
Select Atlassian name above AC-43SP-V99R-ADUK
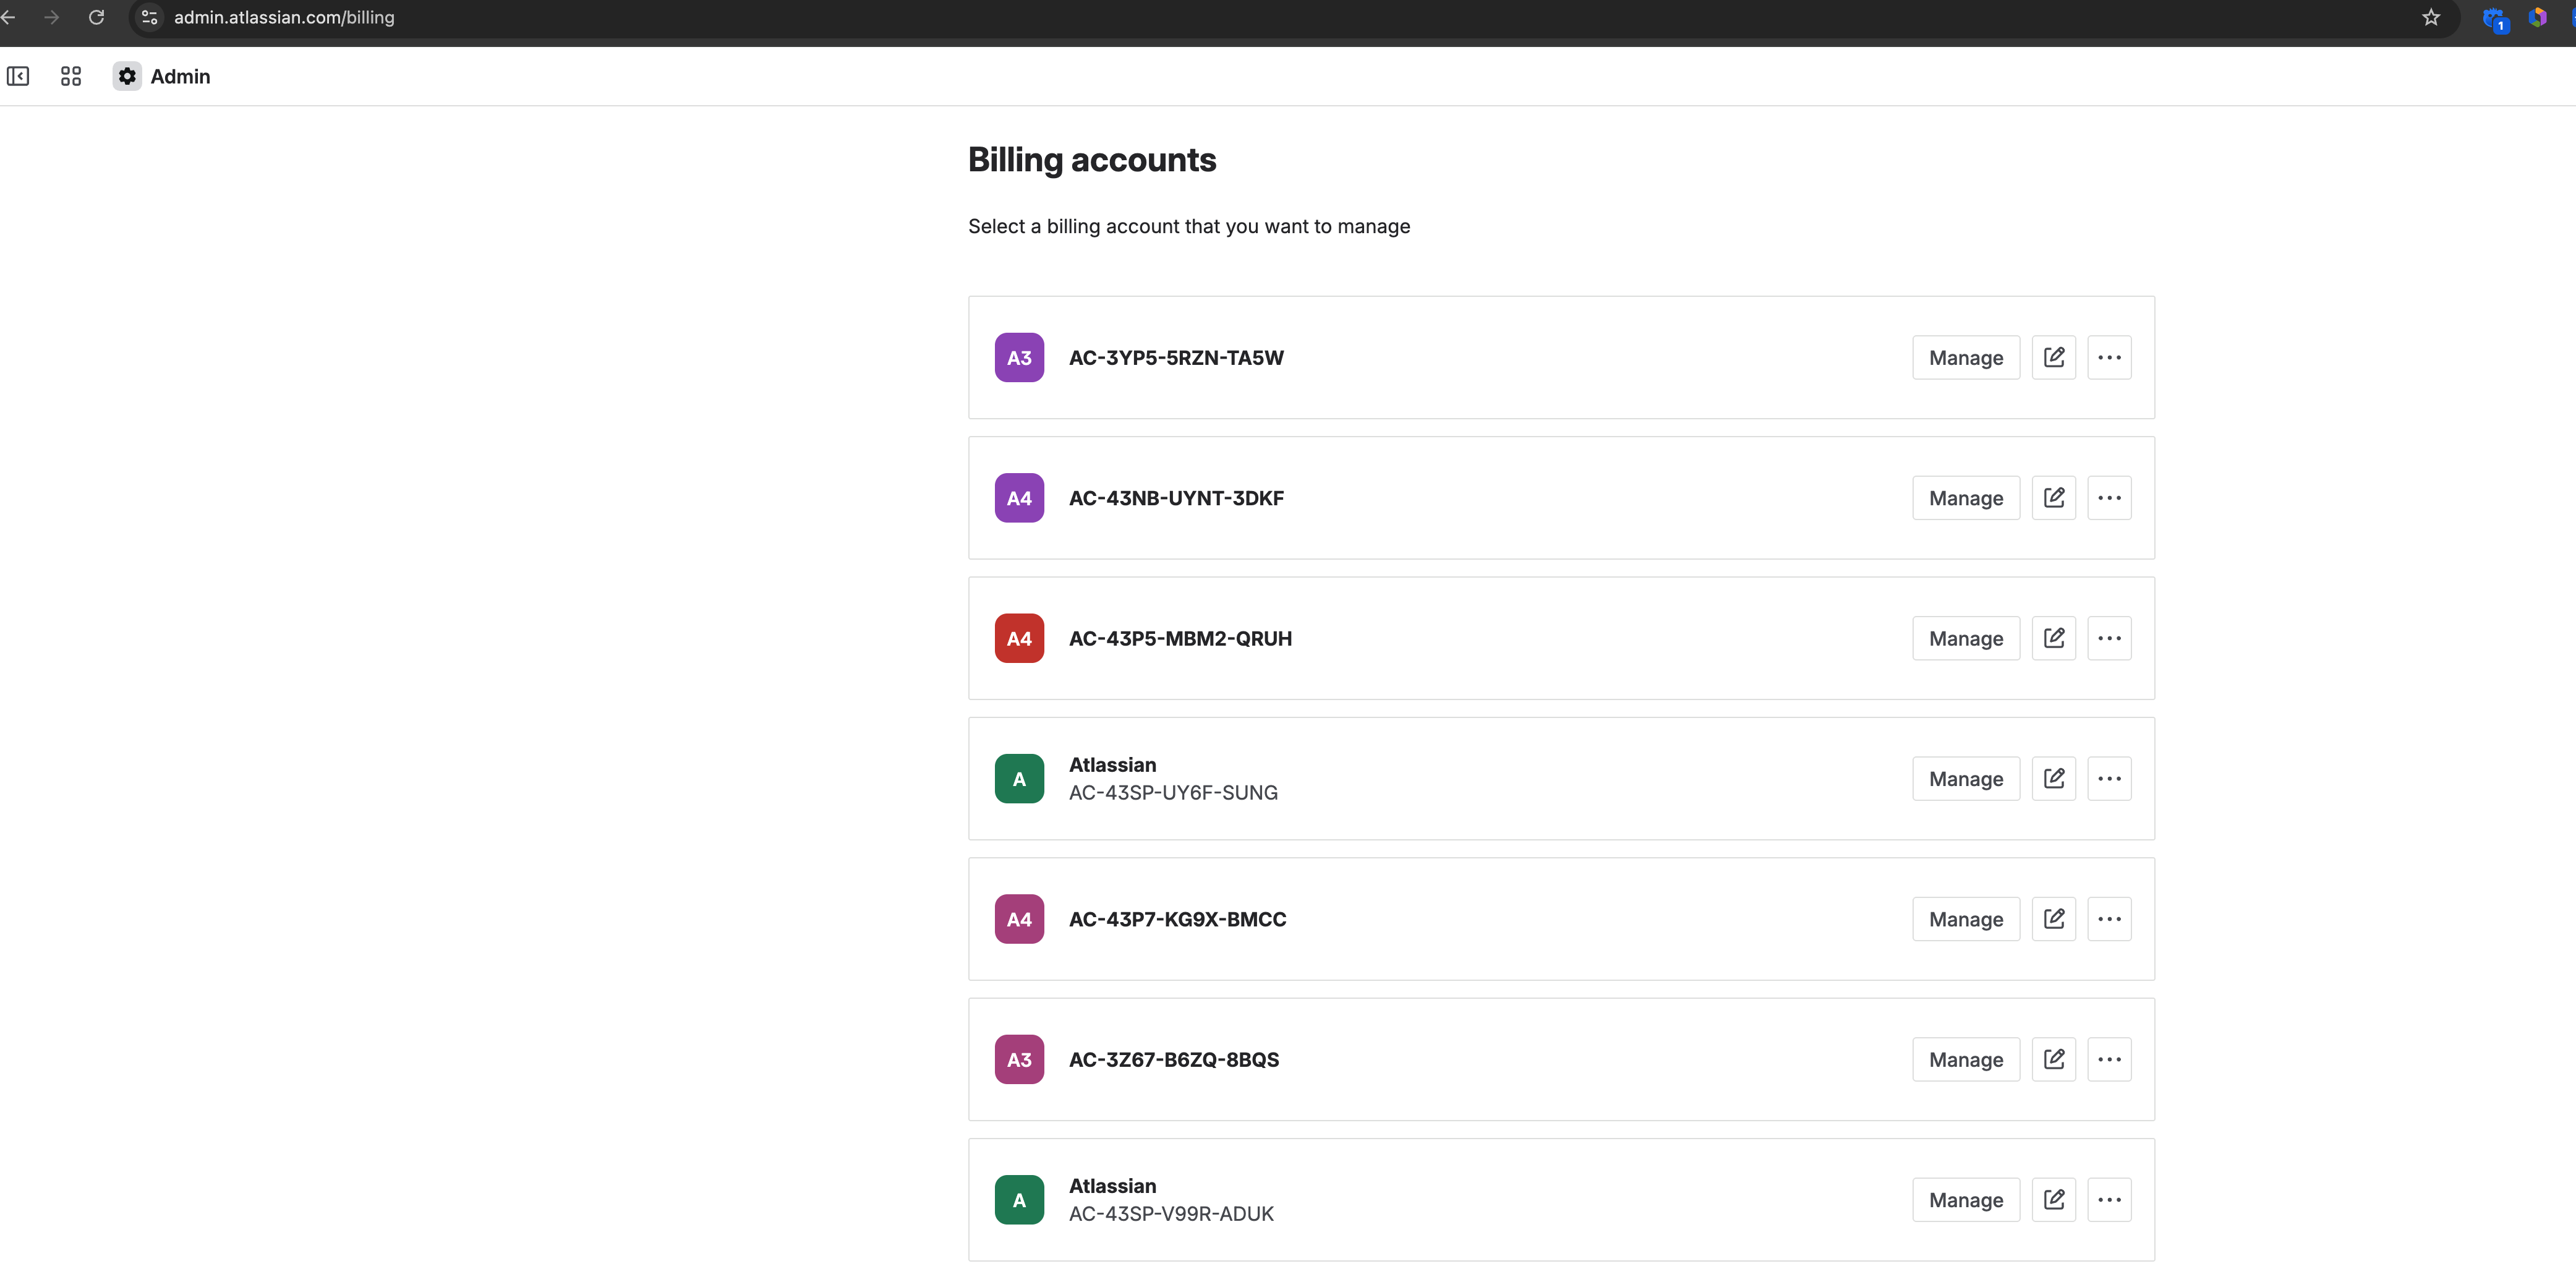(x=1112, y=1186)
